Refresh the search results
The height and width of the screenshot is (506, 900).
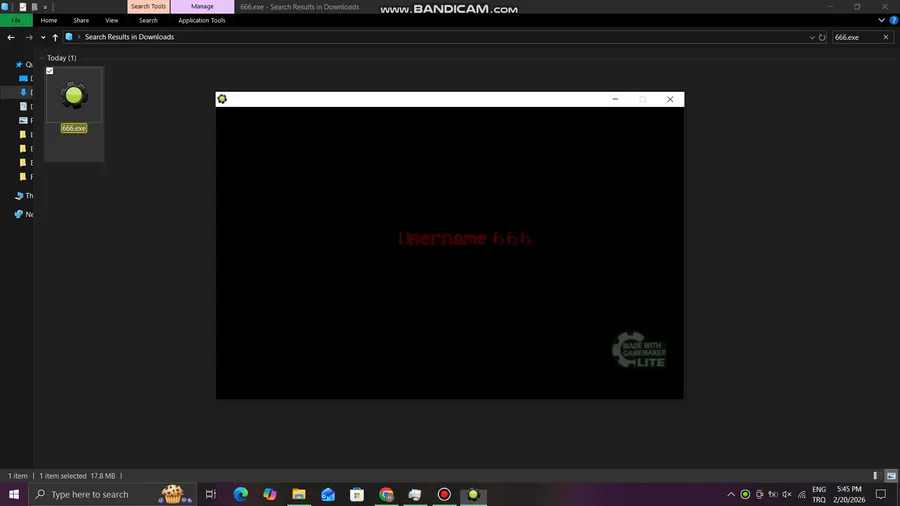pyautogui.click(x=822, y=37)
